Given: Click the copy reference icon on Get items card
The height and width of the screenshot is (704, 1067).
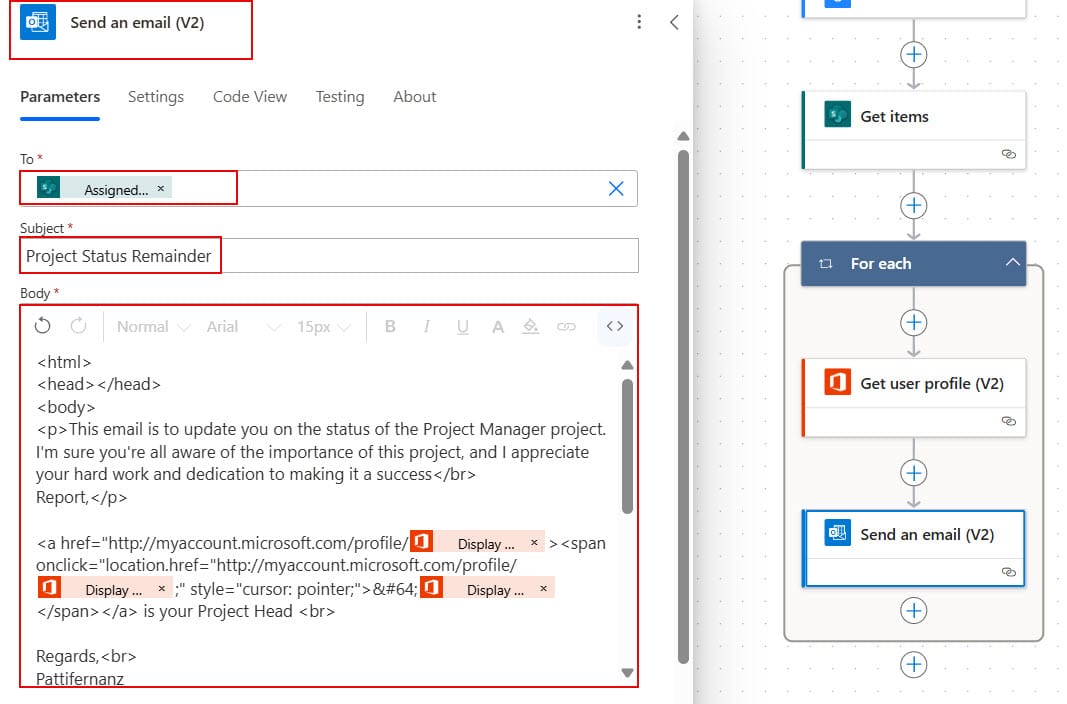Looking at the screenshot, I should click(1008, 154).
